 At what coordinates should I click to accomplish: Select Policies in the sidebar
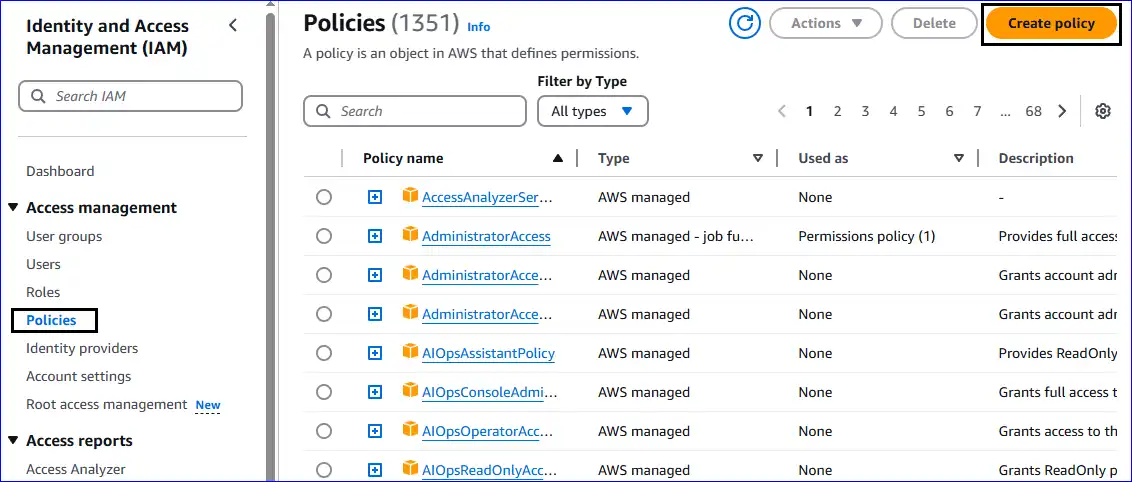tap(51, 320)
